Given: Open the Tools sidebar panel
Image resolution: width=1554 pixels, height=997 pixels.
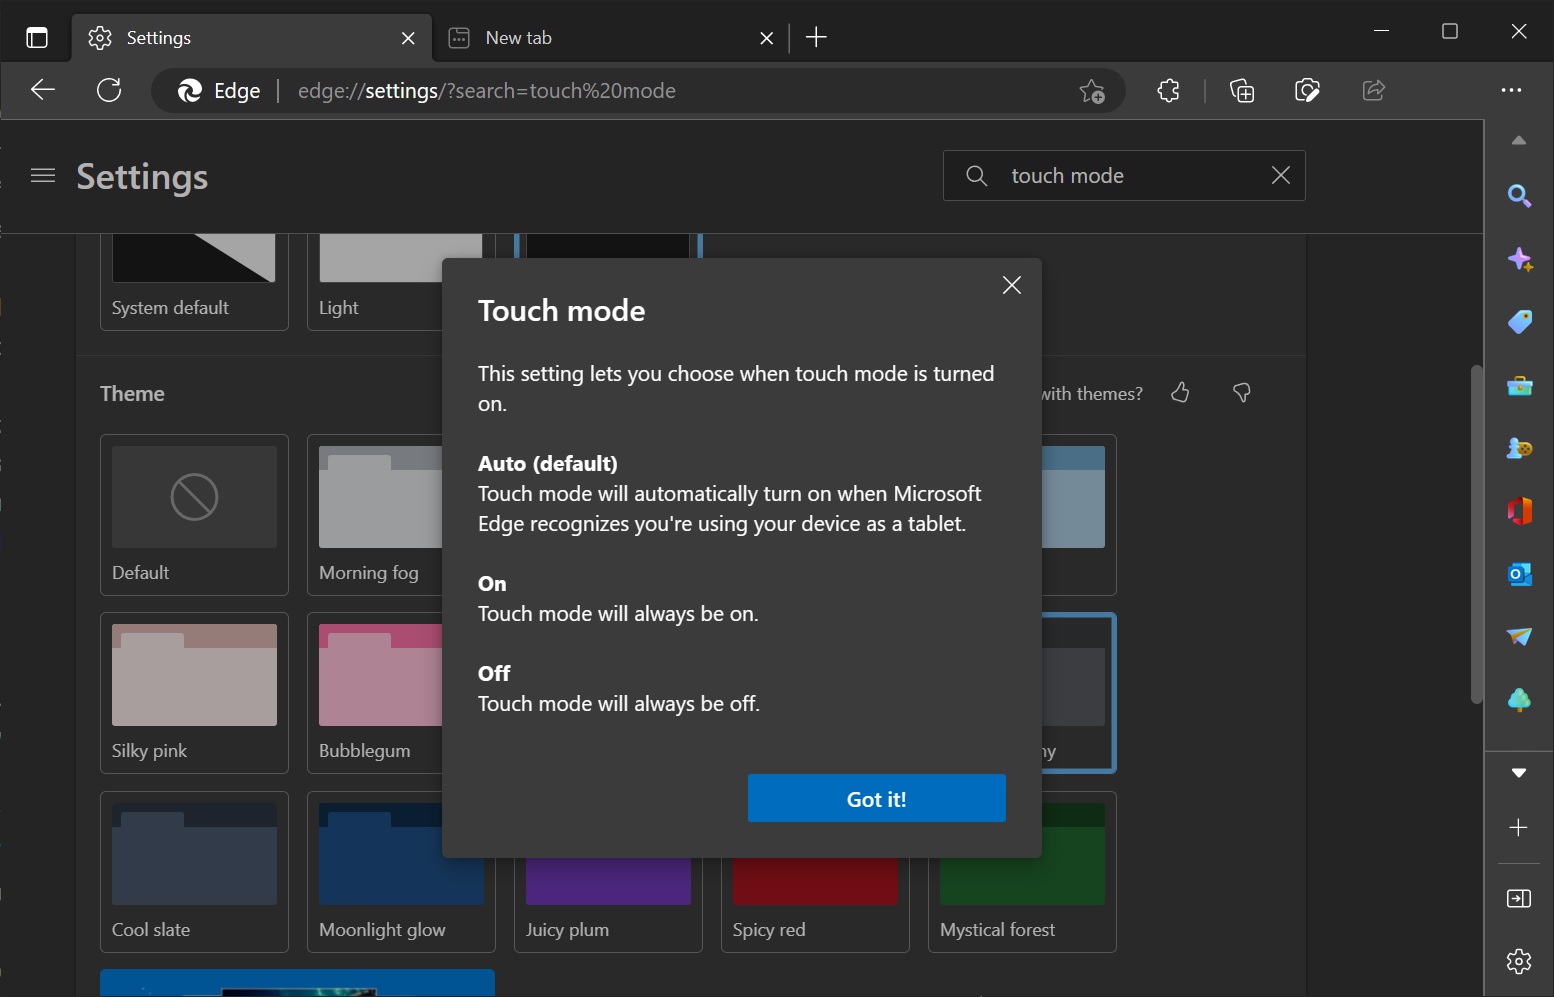Looking at the screenshot, I should [x=1519, y=385].
